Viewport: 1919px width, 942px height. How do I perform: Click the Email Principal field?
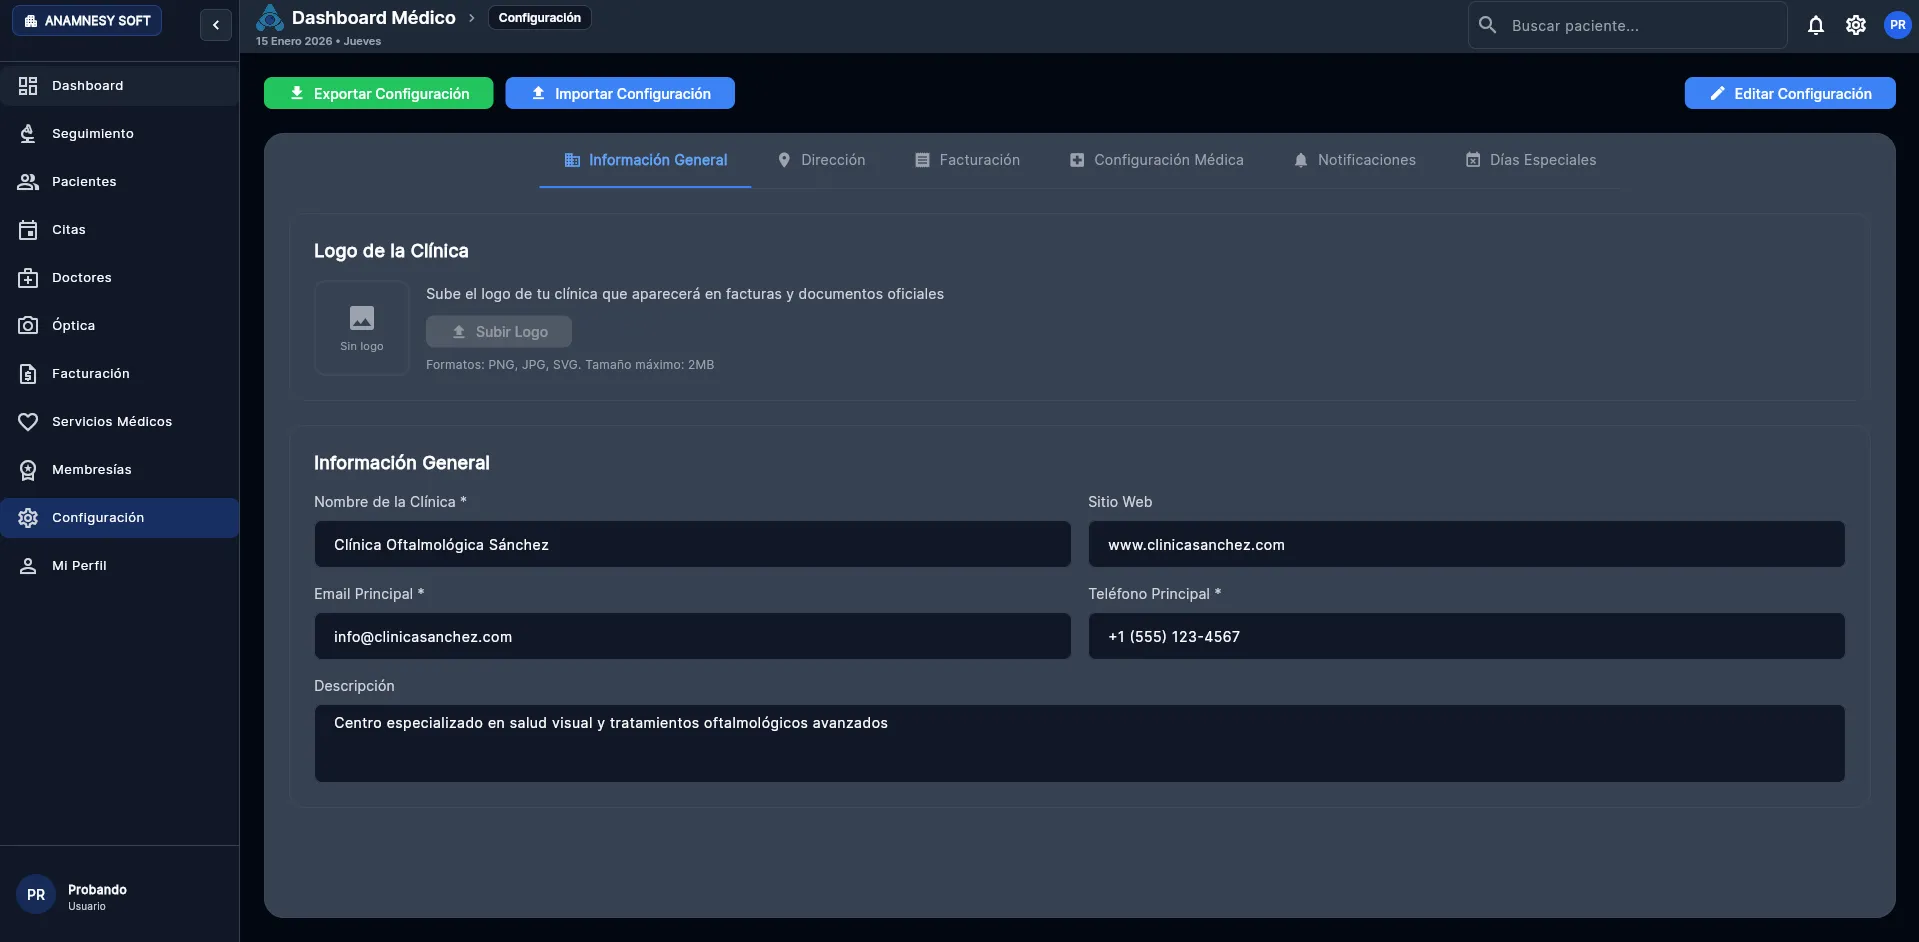tap(693, 637)
